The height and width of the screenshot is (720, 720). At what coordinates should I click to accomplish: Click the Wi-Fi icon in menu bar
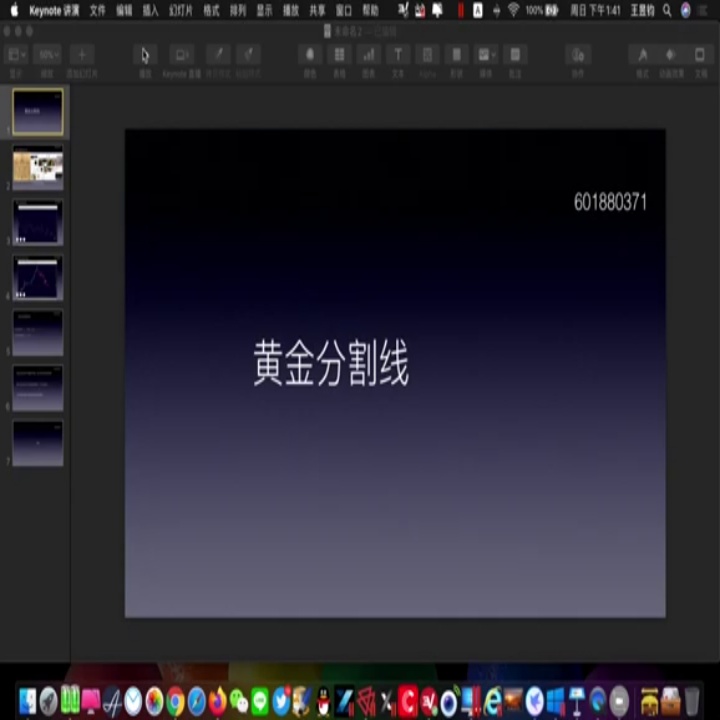click(x=514, y=10)
